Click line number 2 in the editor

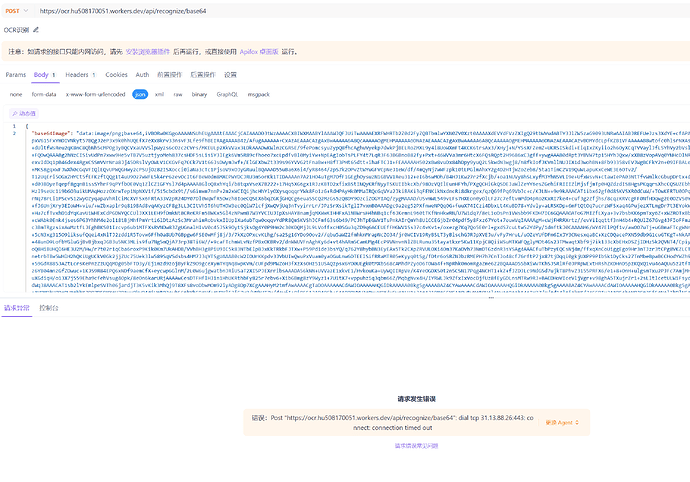[14, 133]
